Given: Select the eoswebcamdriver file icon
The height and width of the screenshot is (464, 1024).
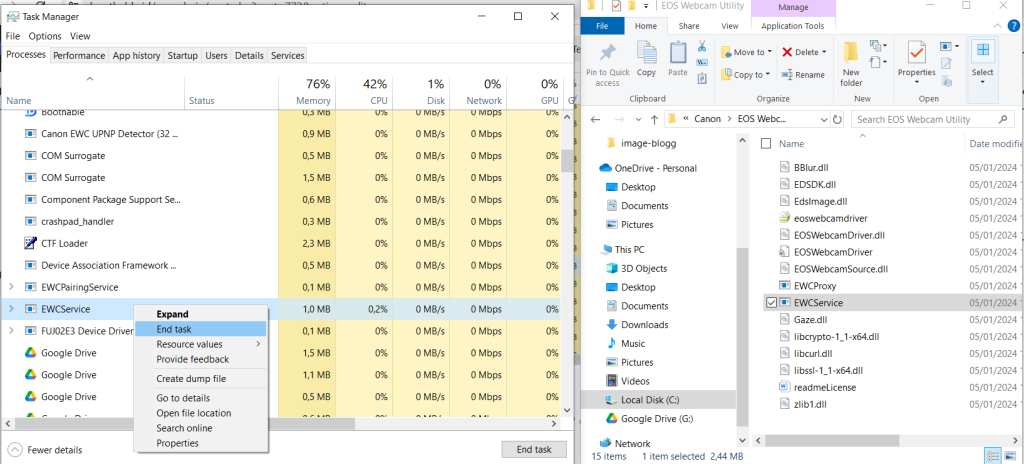Looking at the screenshot, I should tap(785, 218).
